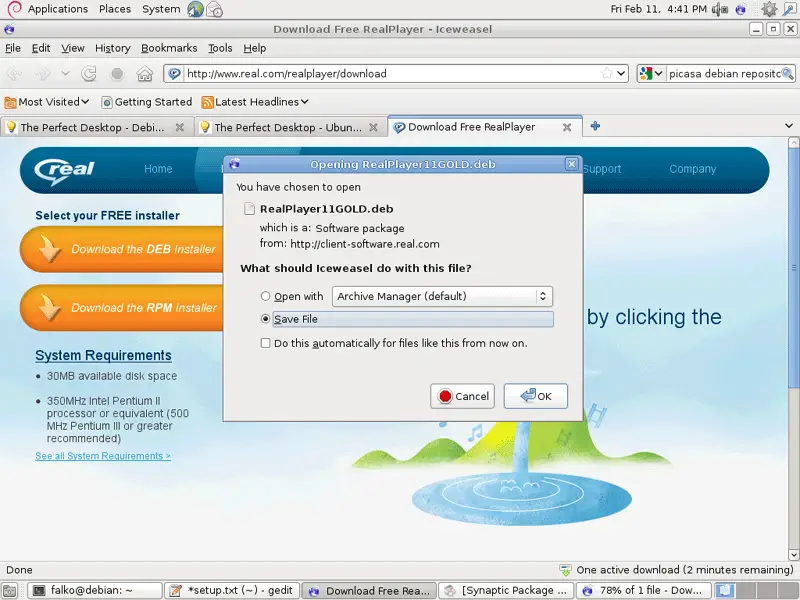
Task: Close the Download Free RealPlayer tab
Action: (x=566, y=127)
